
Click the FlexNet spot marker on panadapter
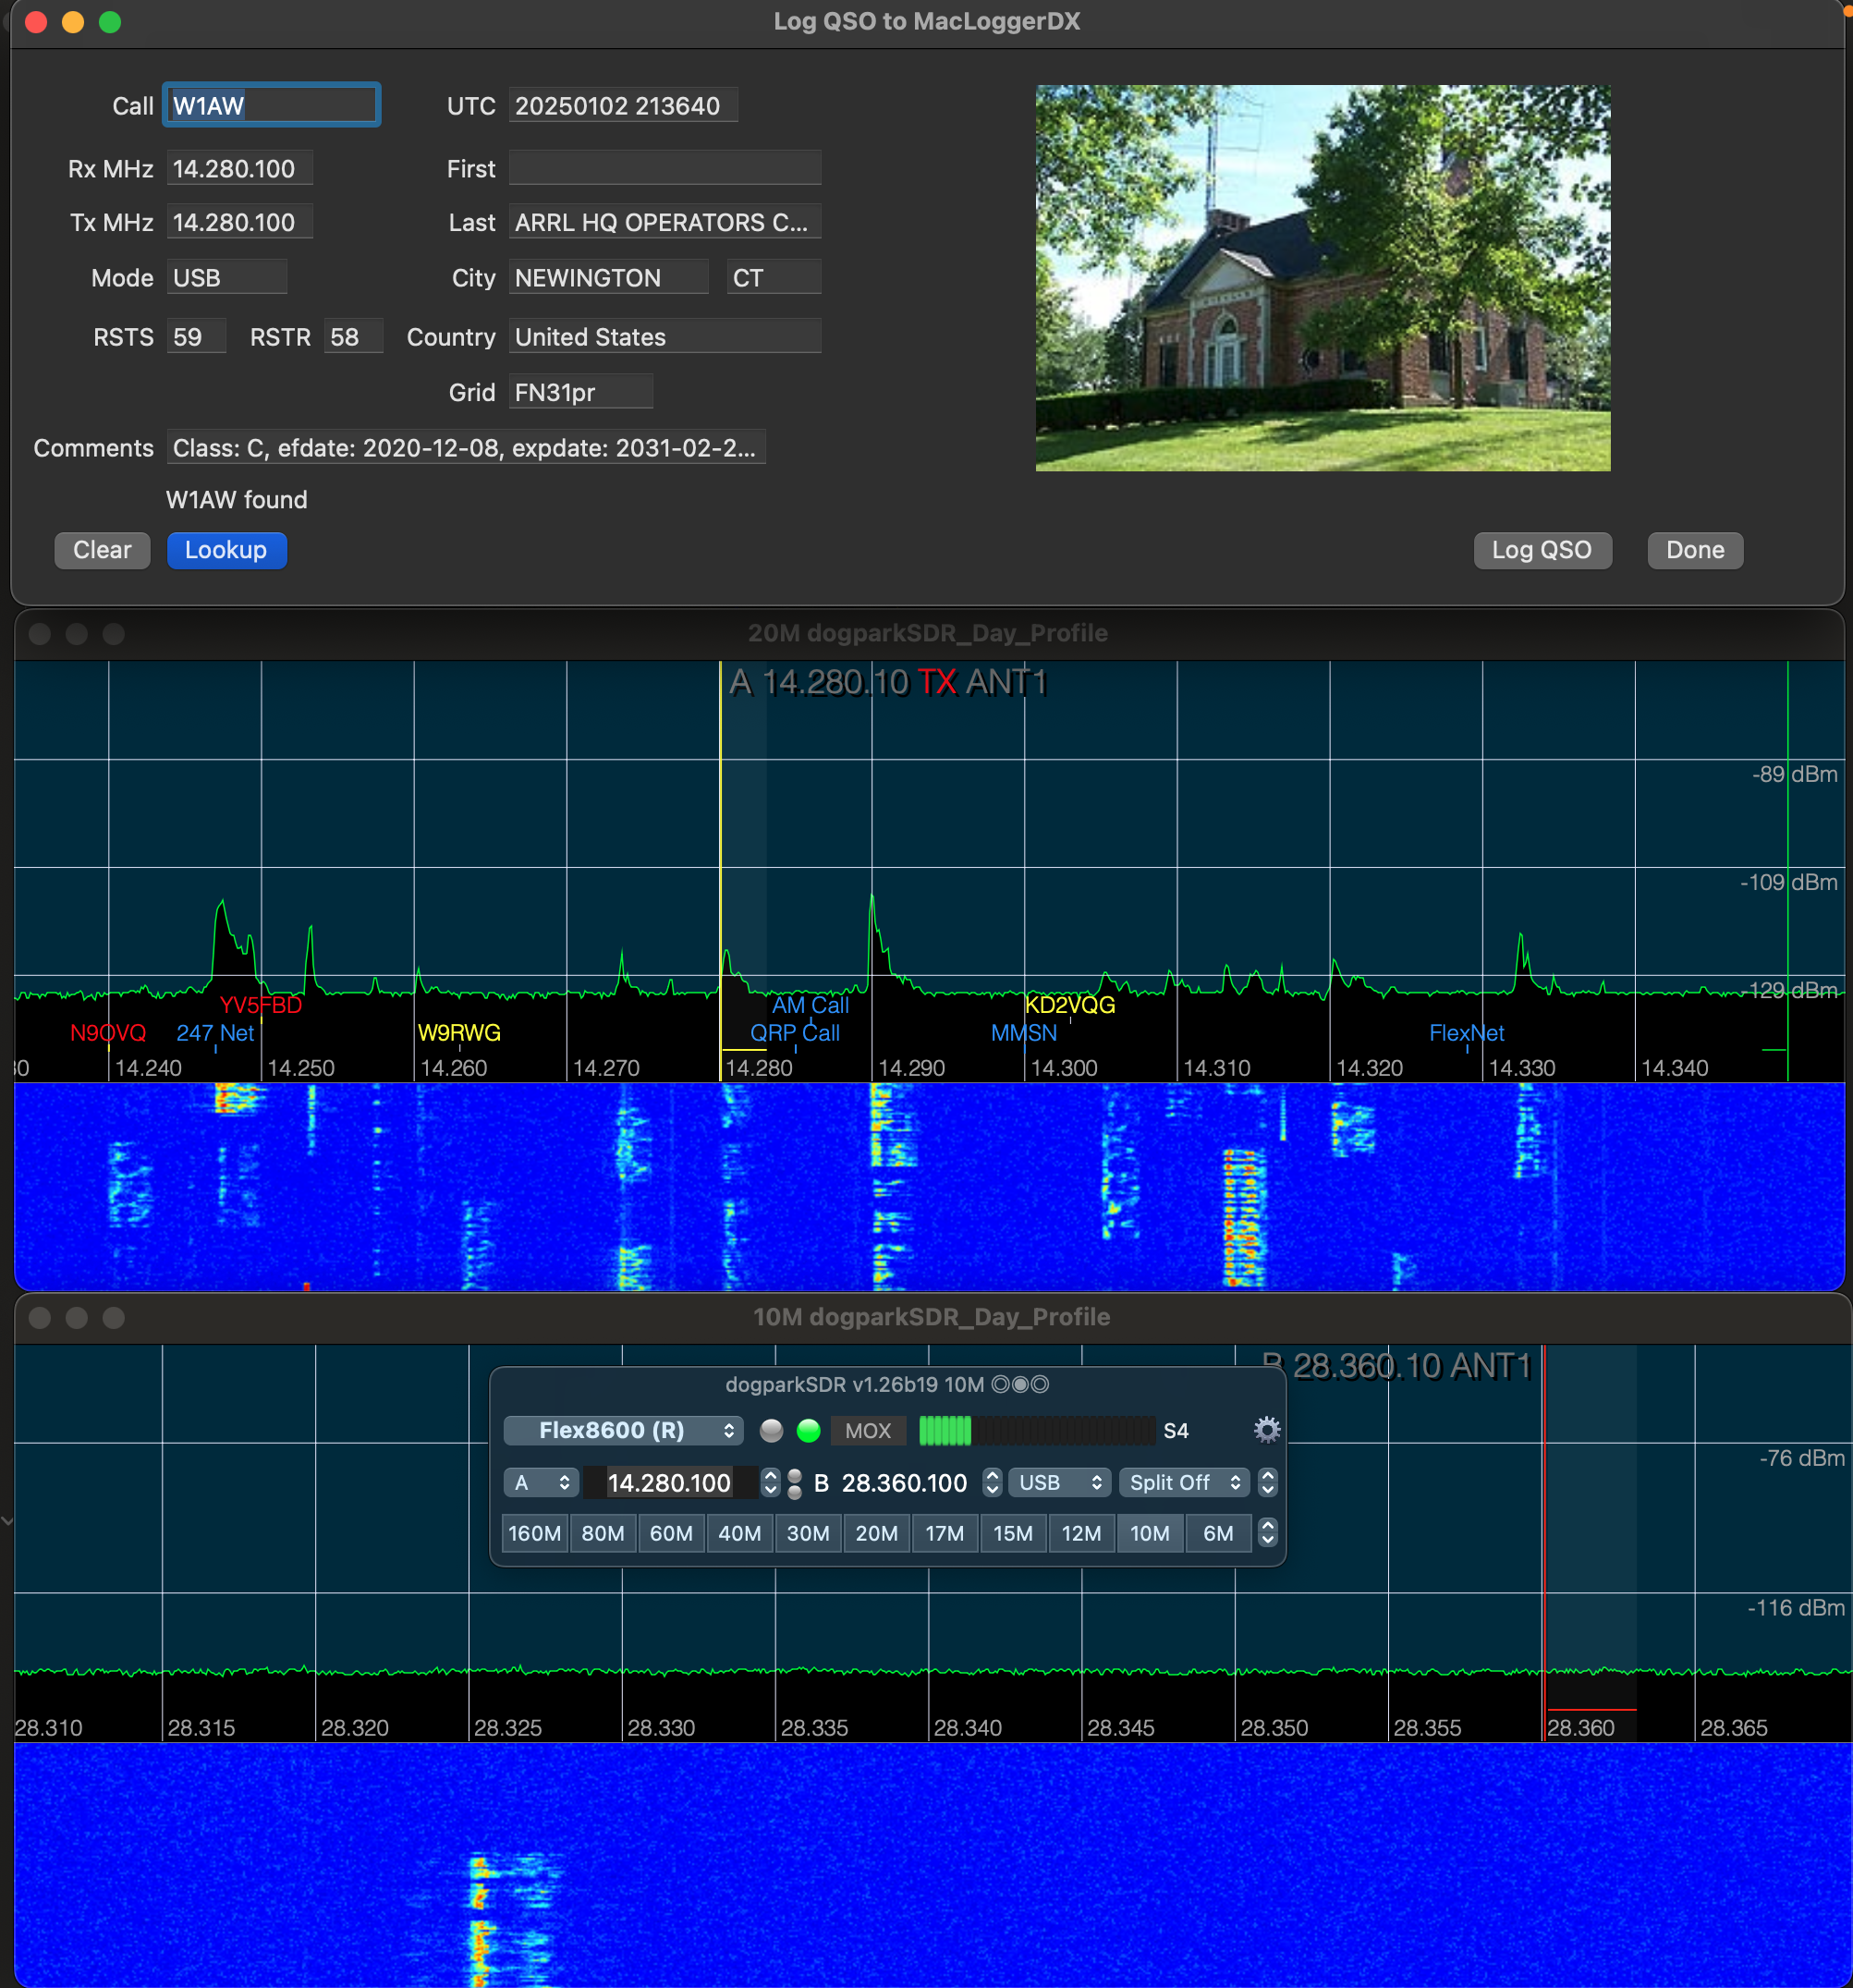(1465, 1033)
